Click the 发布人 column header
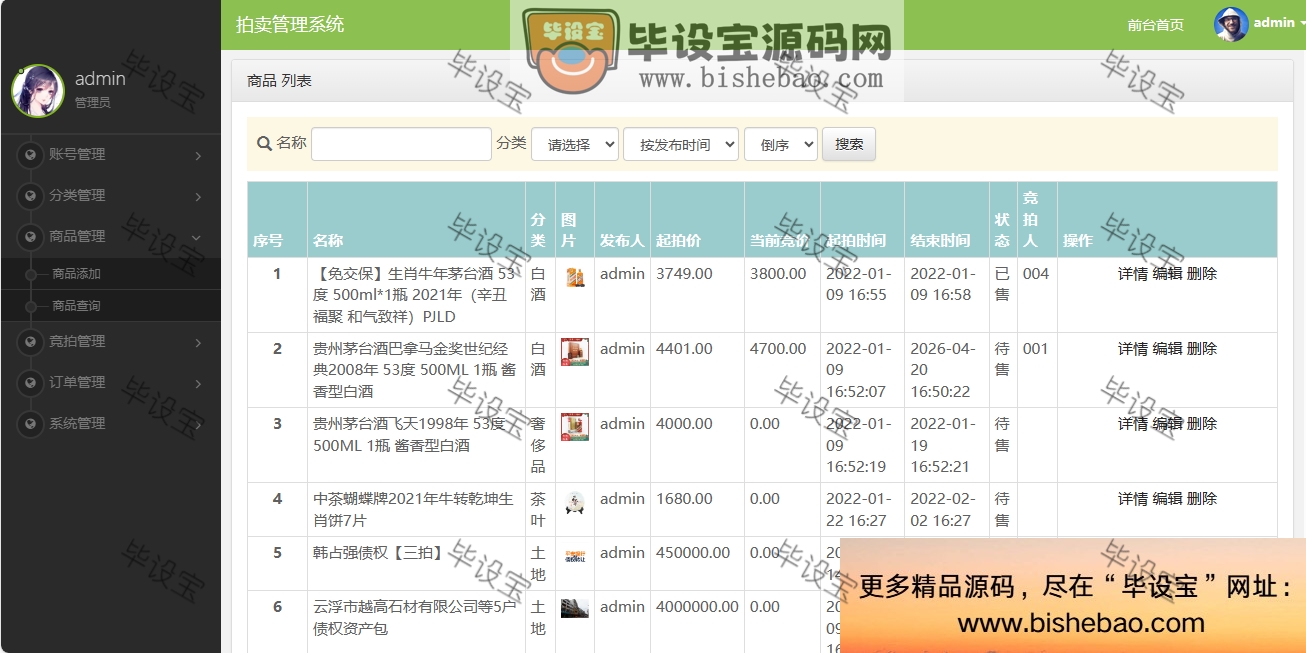The width and height of the screenshot is (1306, 653). [x=622, y=241]
